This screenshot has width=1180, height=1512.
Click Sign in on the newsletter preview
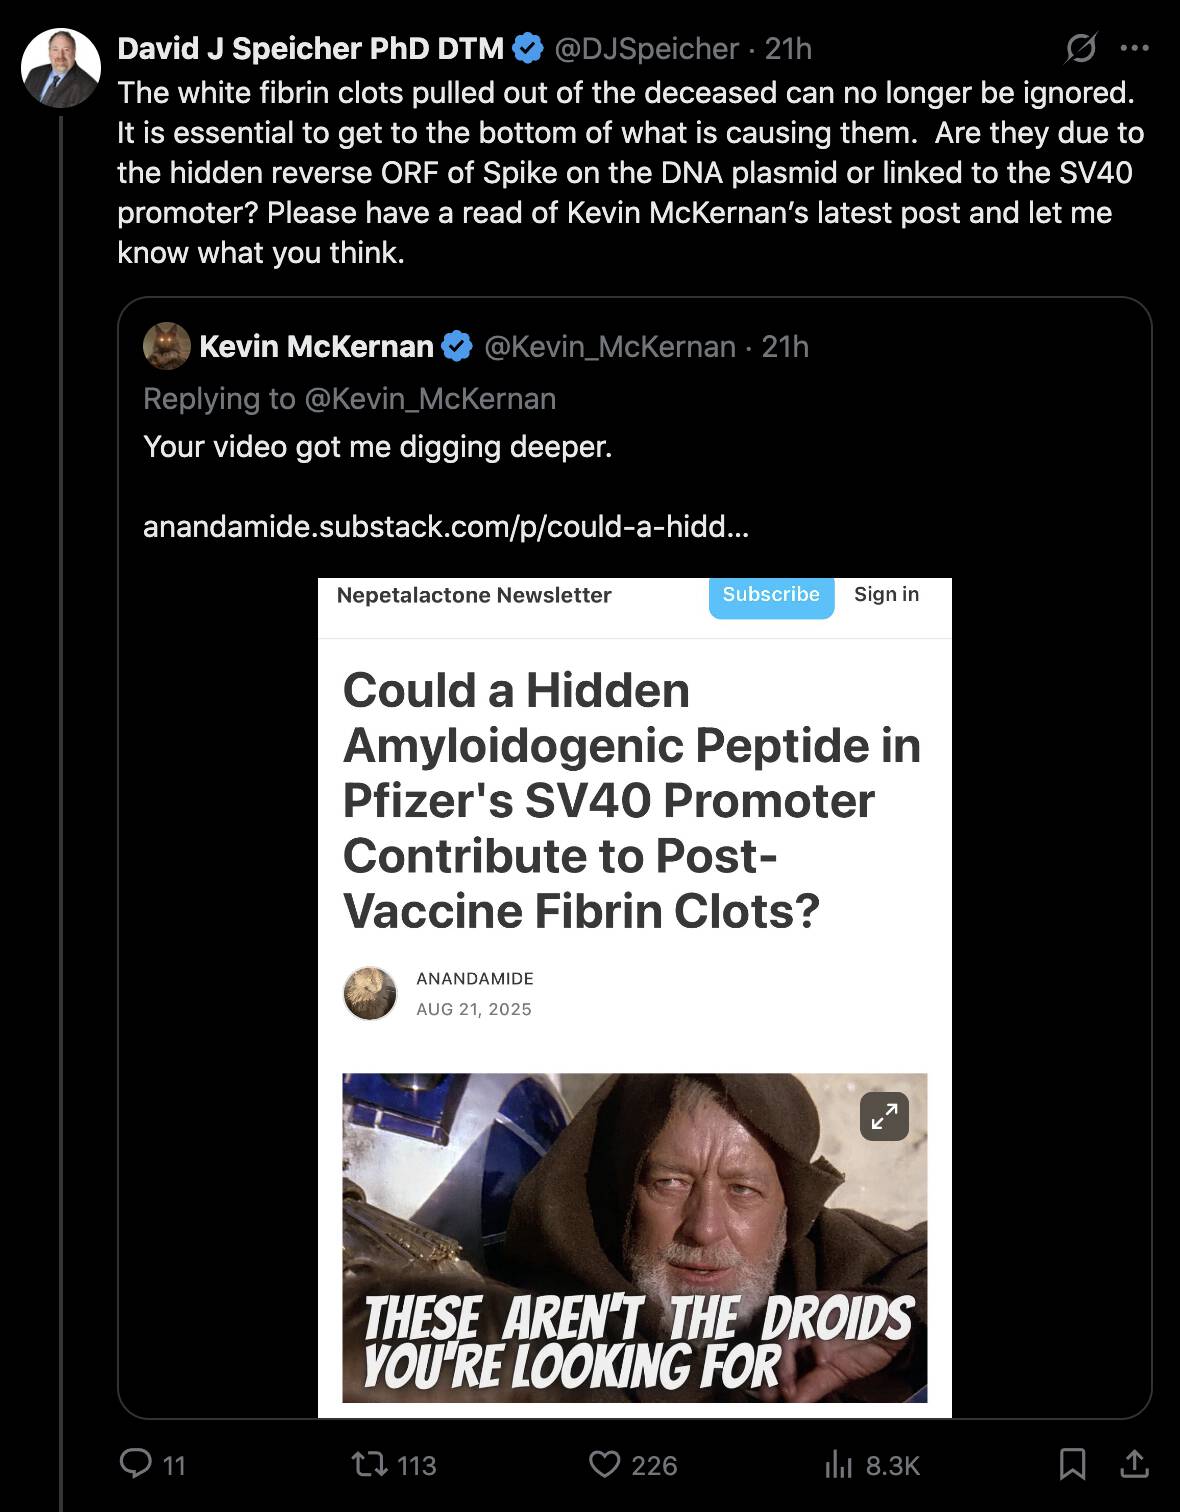click(886, 594)
